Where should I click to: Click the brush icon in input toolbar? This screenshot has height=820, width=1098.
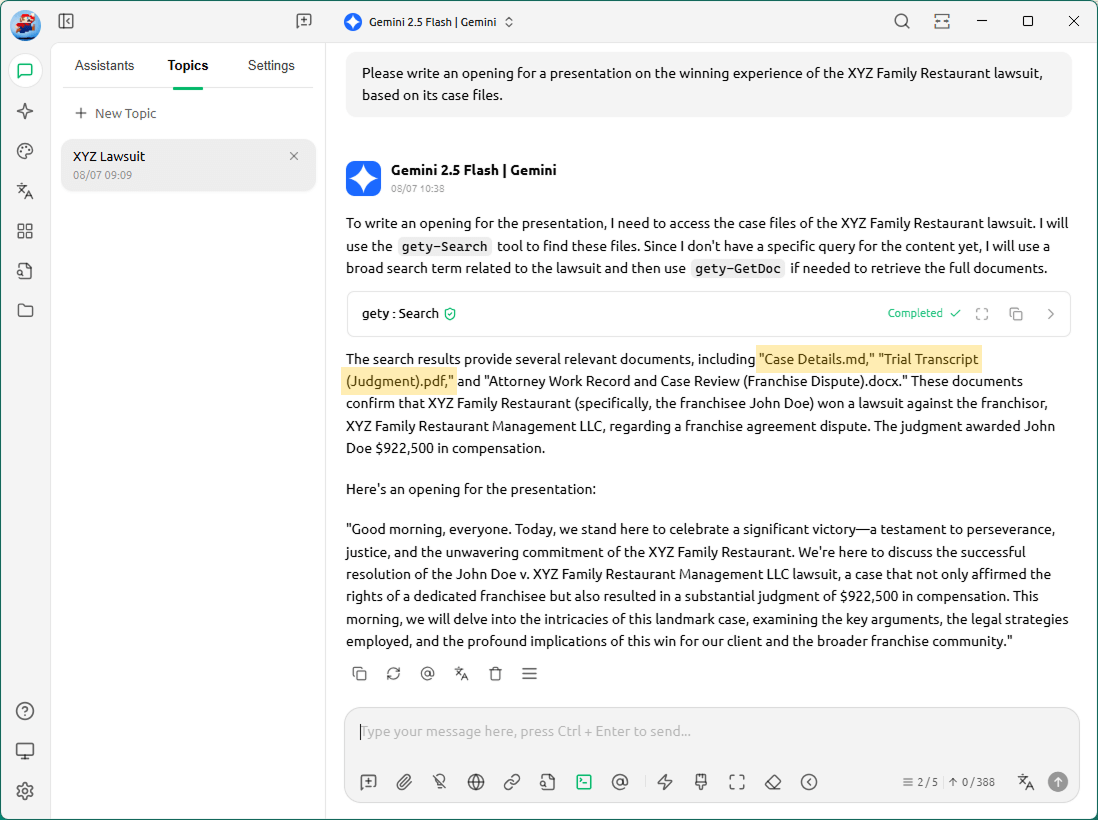click(701, 782)
